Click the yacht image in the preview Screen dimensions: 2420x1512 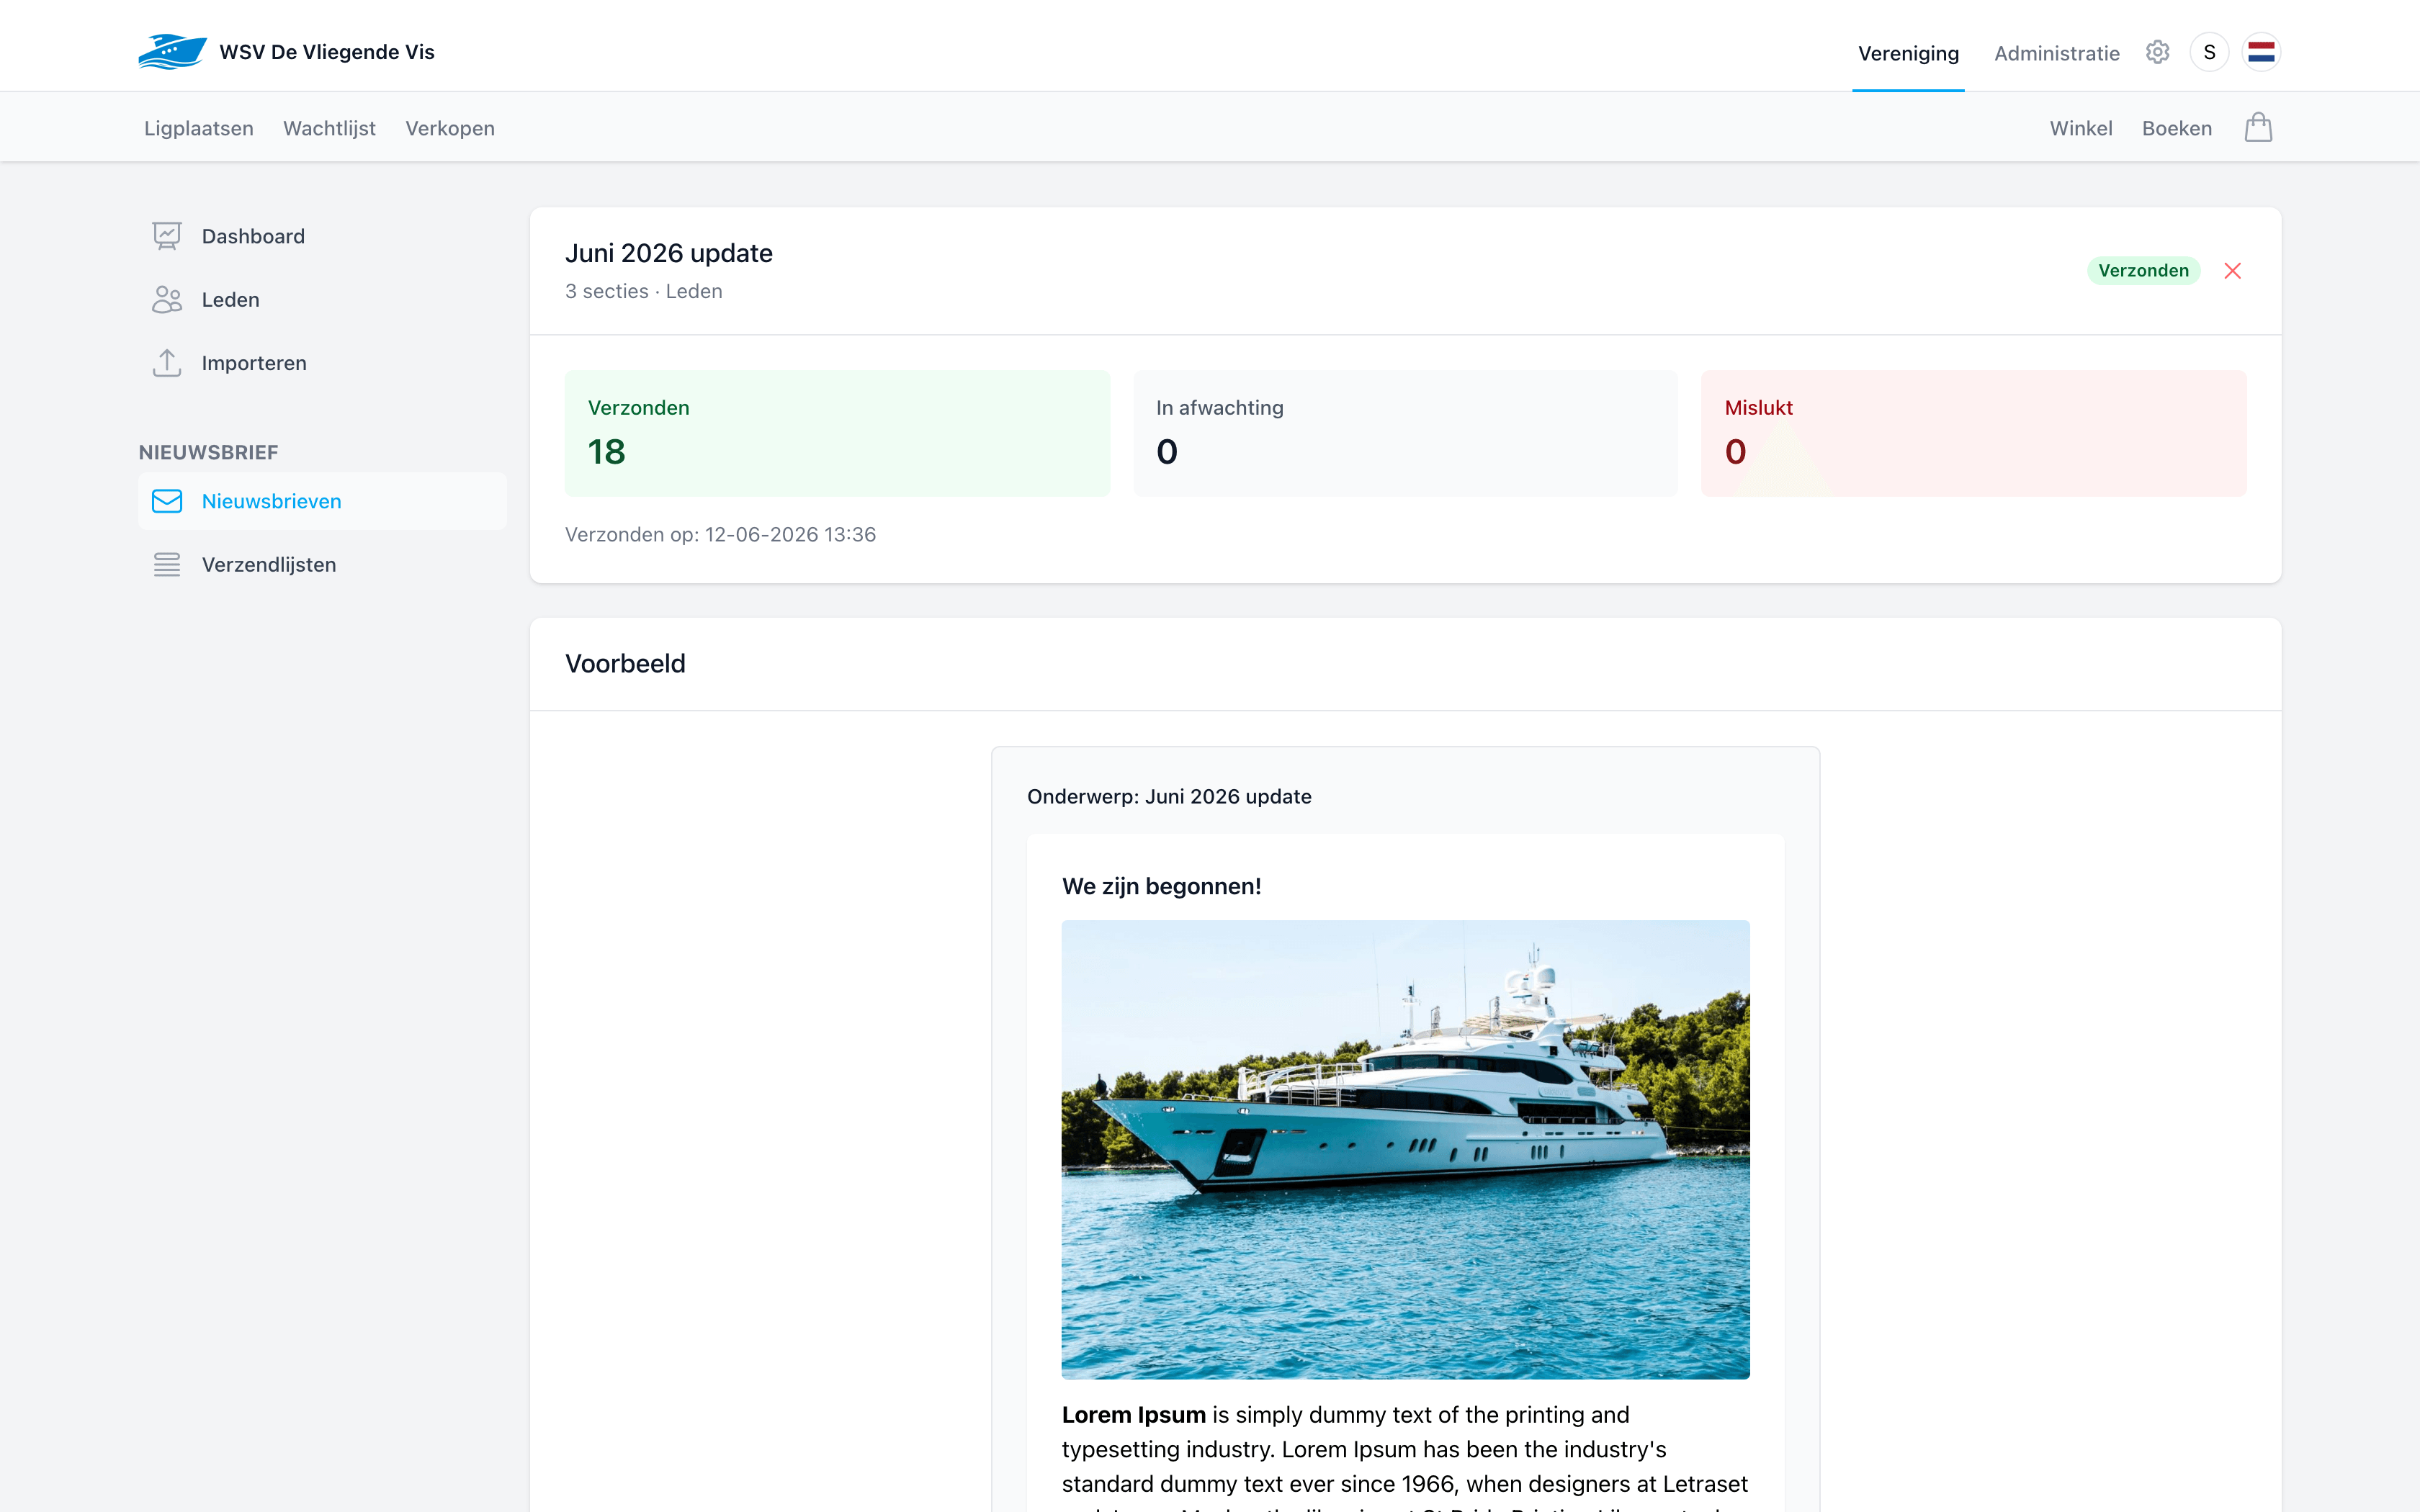tap(1405, 1149)
